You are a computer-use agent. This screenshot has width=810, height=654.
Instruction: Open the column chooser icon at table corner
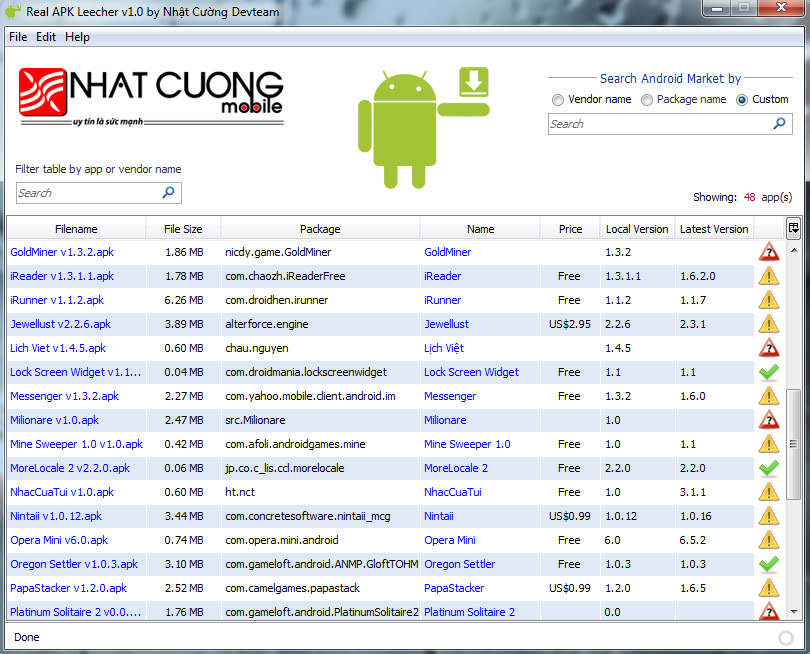tap(793, 228)
